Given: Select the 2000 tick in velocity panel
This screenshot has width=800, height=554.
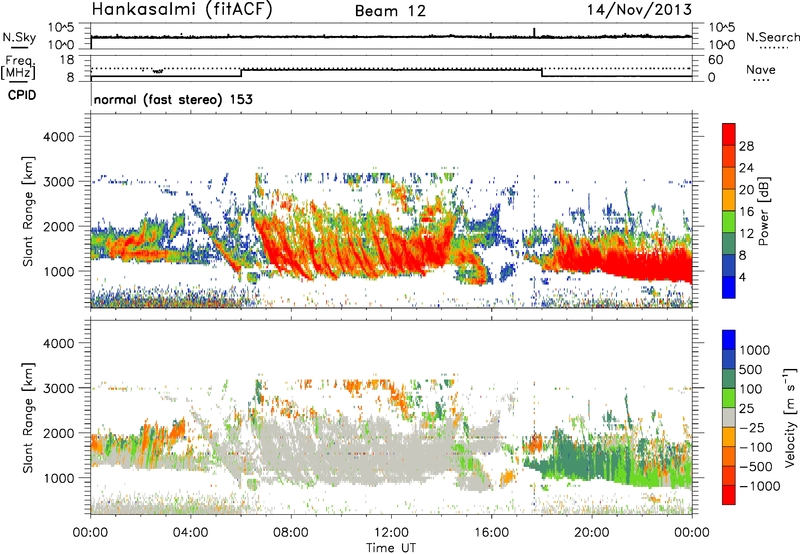Looking at the screenshot, I should coord(59,433).
